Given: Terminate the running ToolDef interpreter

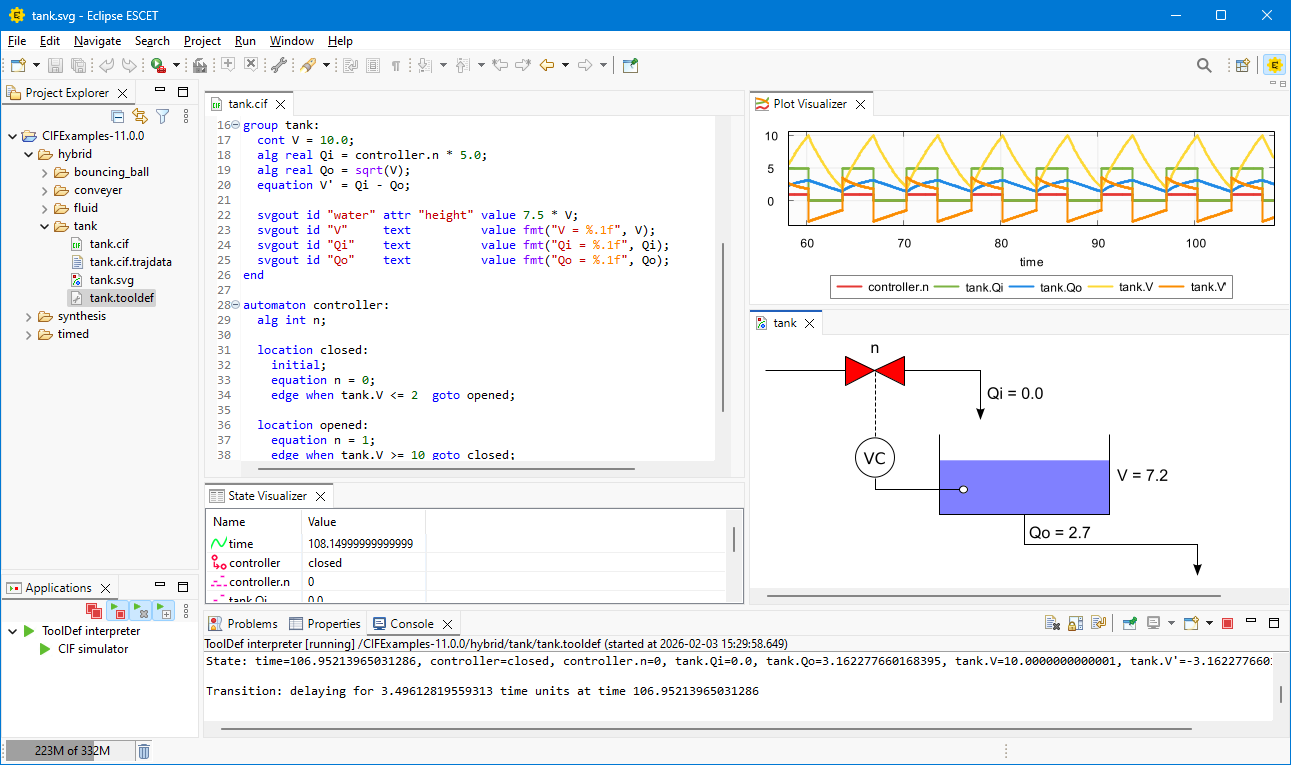Looking at the screenshot, I should click(x=1227, y=622).
